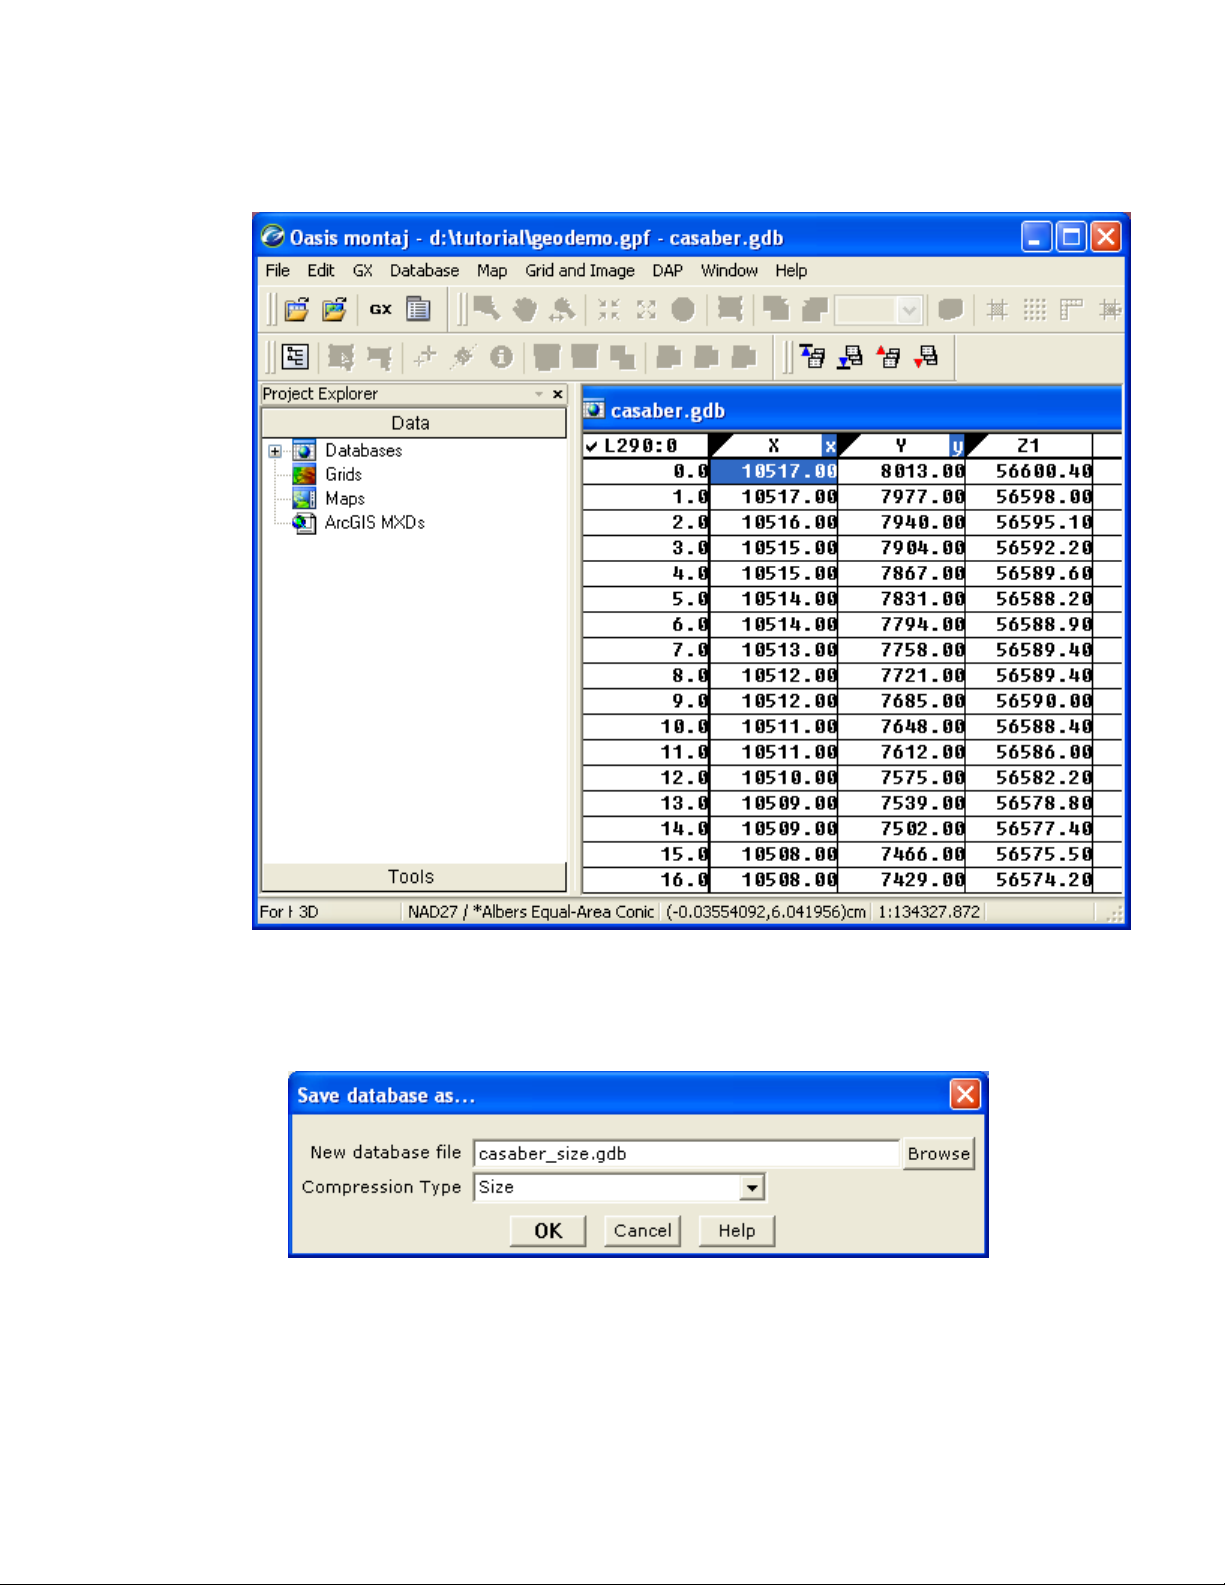This screenshot has height=1585, width=1225.
Task: Open the Project Explorer options dropdown arrow
Action: pyautogui.click(x=539, y=394)
